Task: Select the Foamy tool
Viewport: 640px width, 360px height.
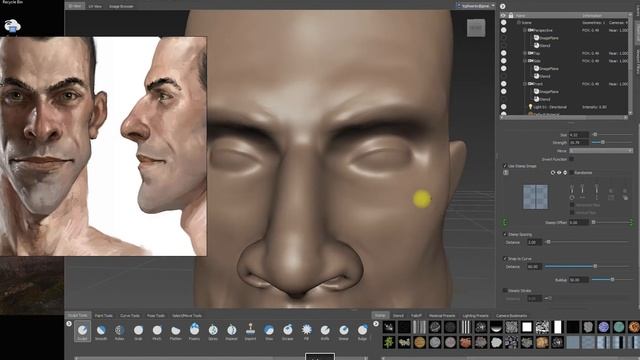Action: 194,330
